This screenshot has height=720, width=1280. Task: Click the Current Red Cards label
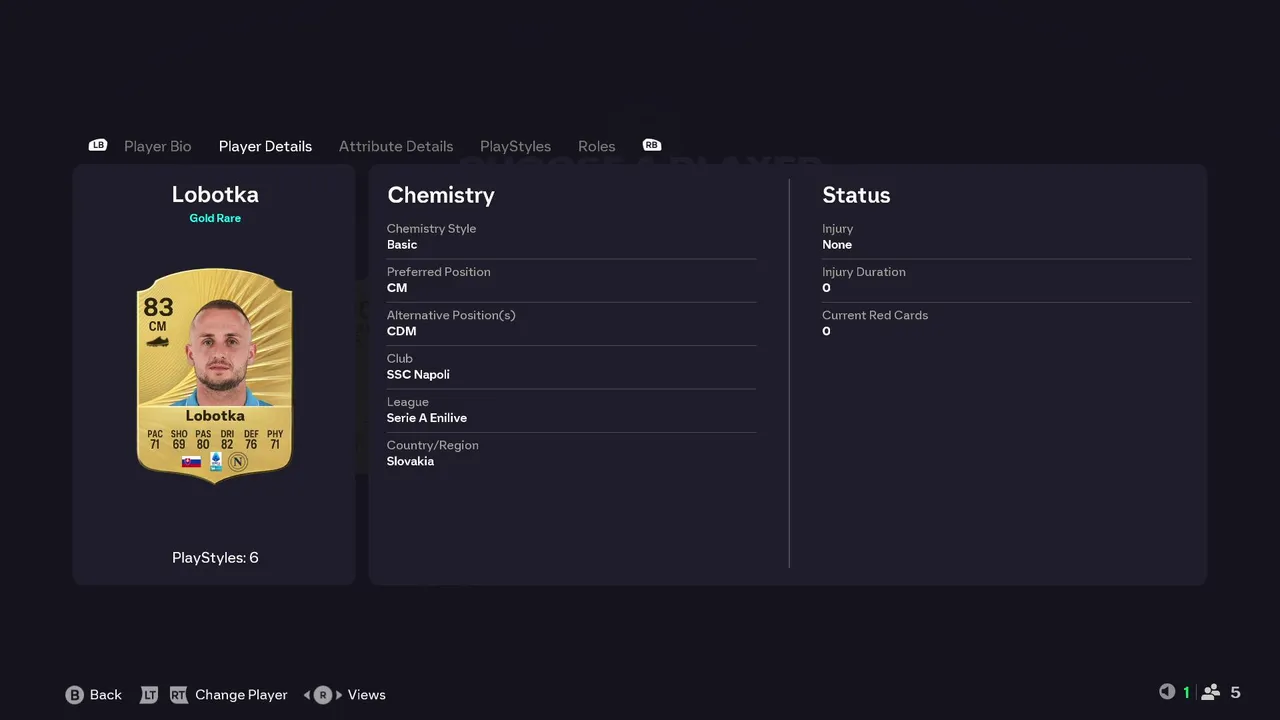click(x=875, y=315)
